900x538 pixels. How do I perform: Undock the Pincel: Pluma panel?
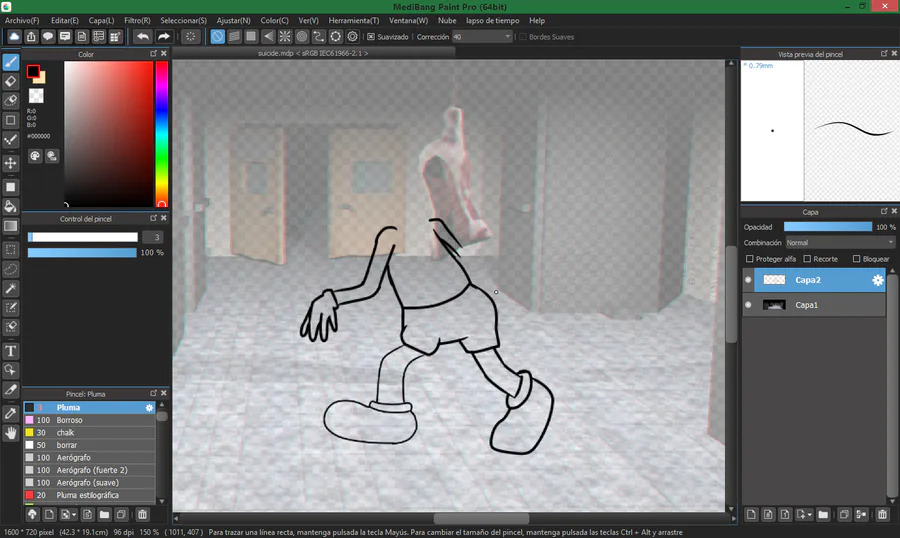(153, 393)
